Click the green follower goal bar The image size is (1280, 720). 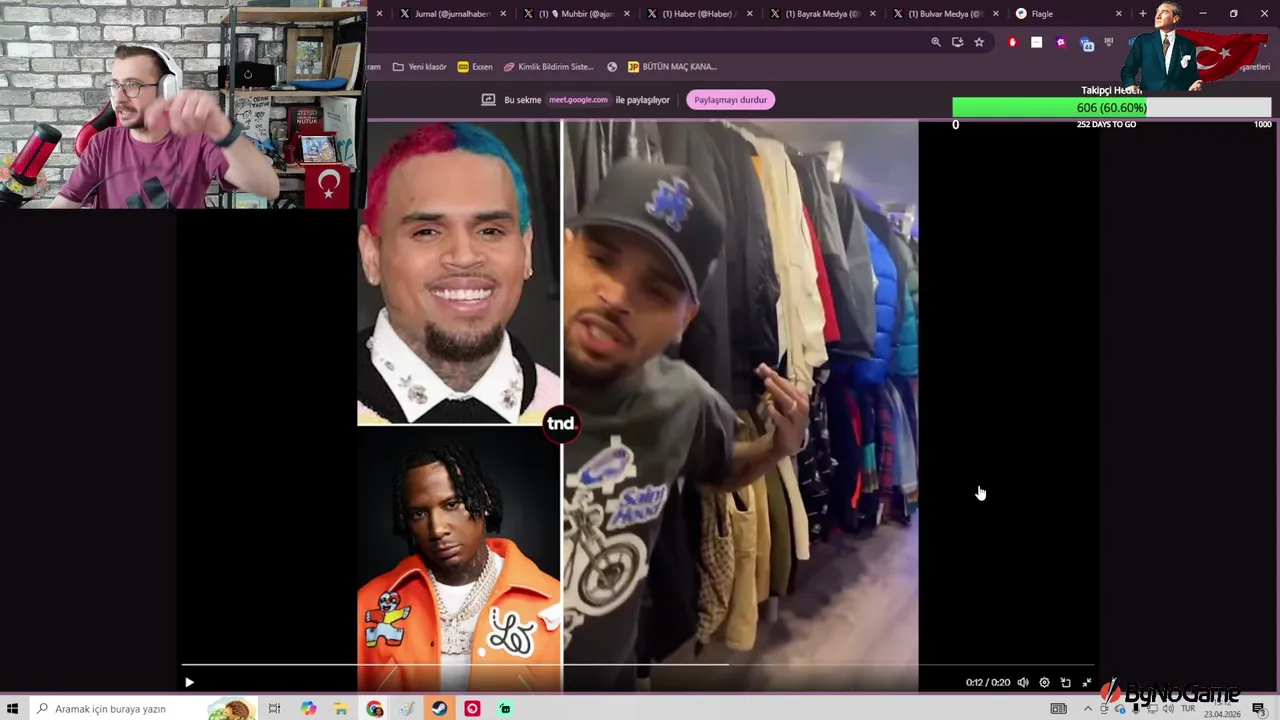coord(1111,107)
